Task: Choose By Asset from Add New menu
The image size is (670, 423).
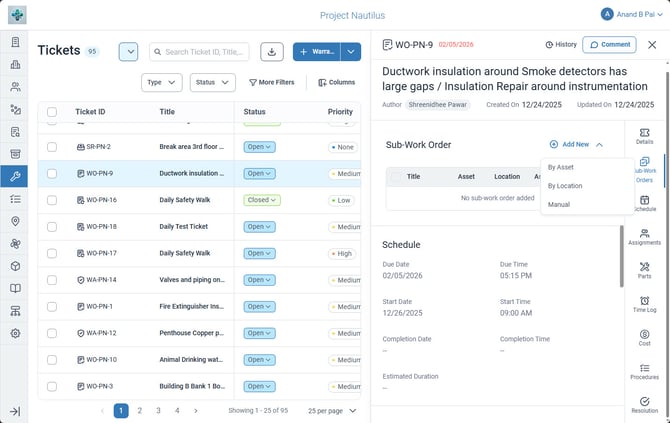Action: (x=561, y=167)
